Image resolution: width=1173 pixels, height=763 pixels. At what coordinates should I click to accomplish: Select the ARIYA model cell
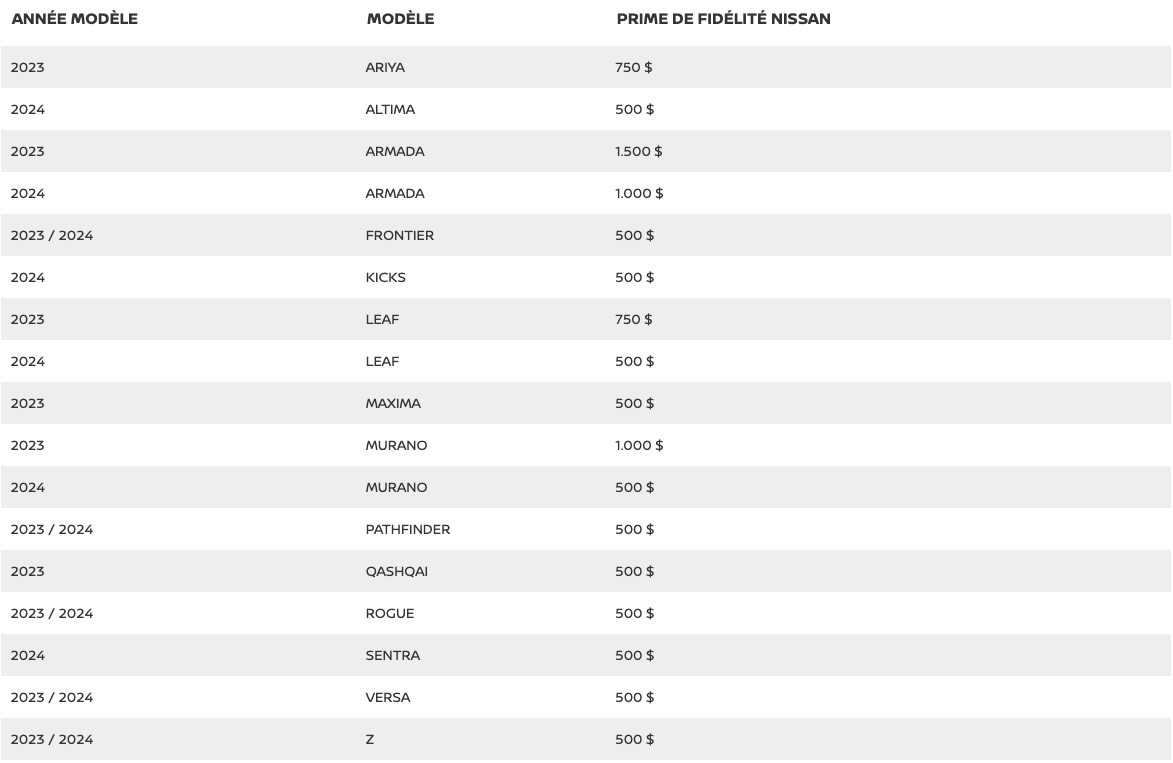coord(385,67)
